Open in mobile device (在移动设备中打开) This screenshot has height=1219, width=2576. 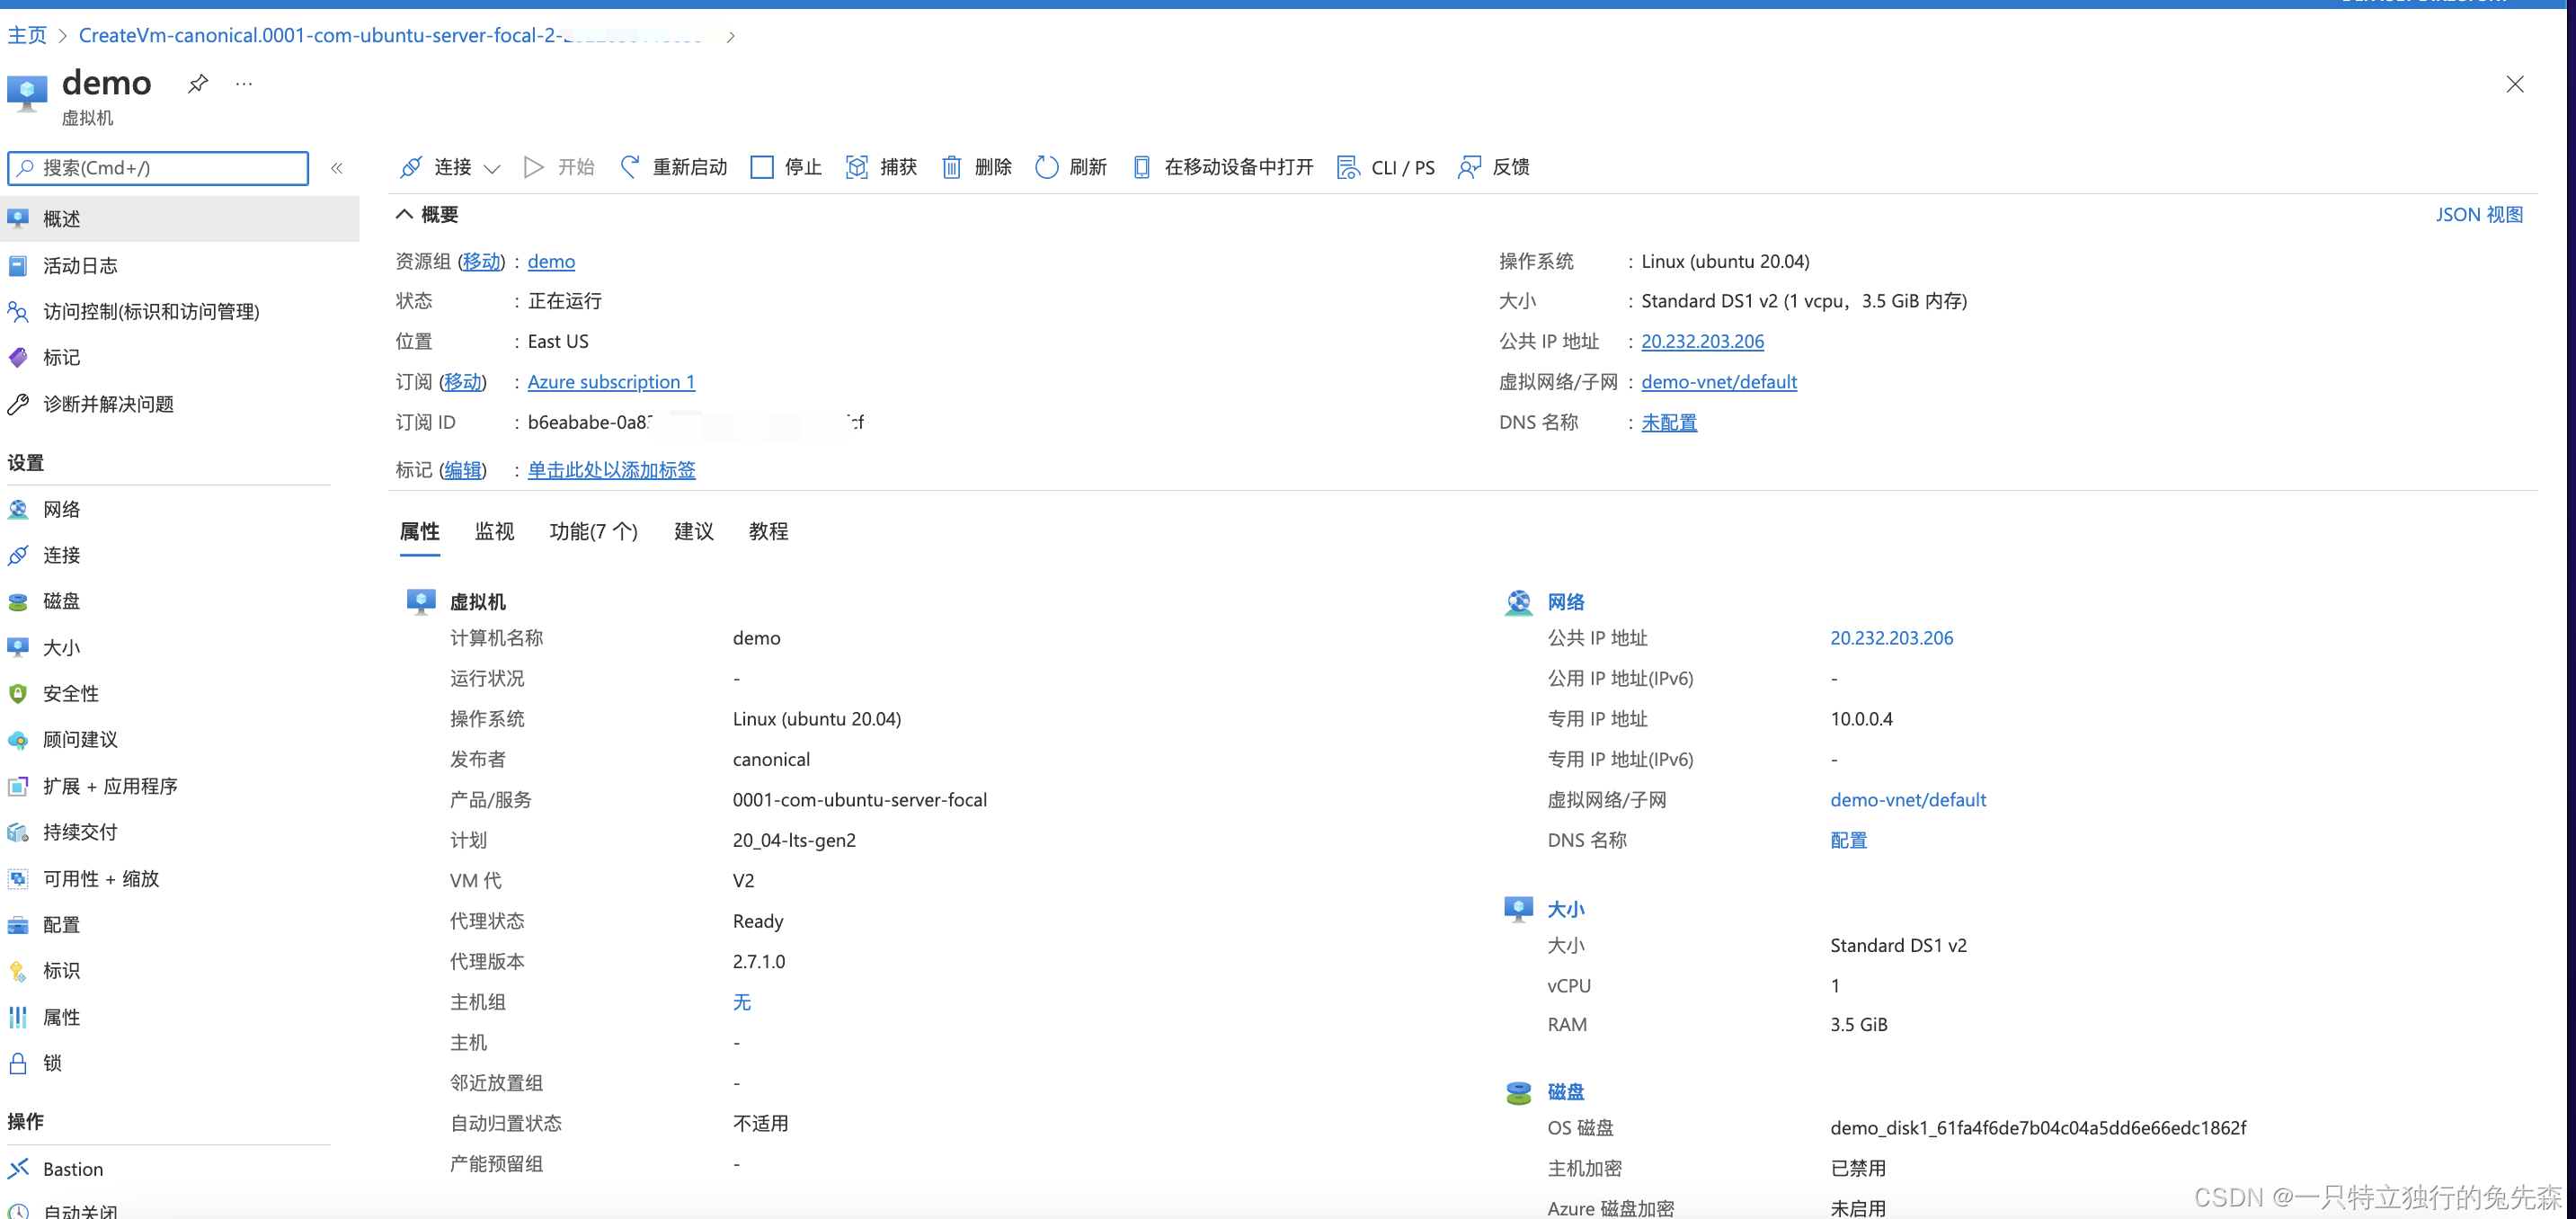1222,167
